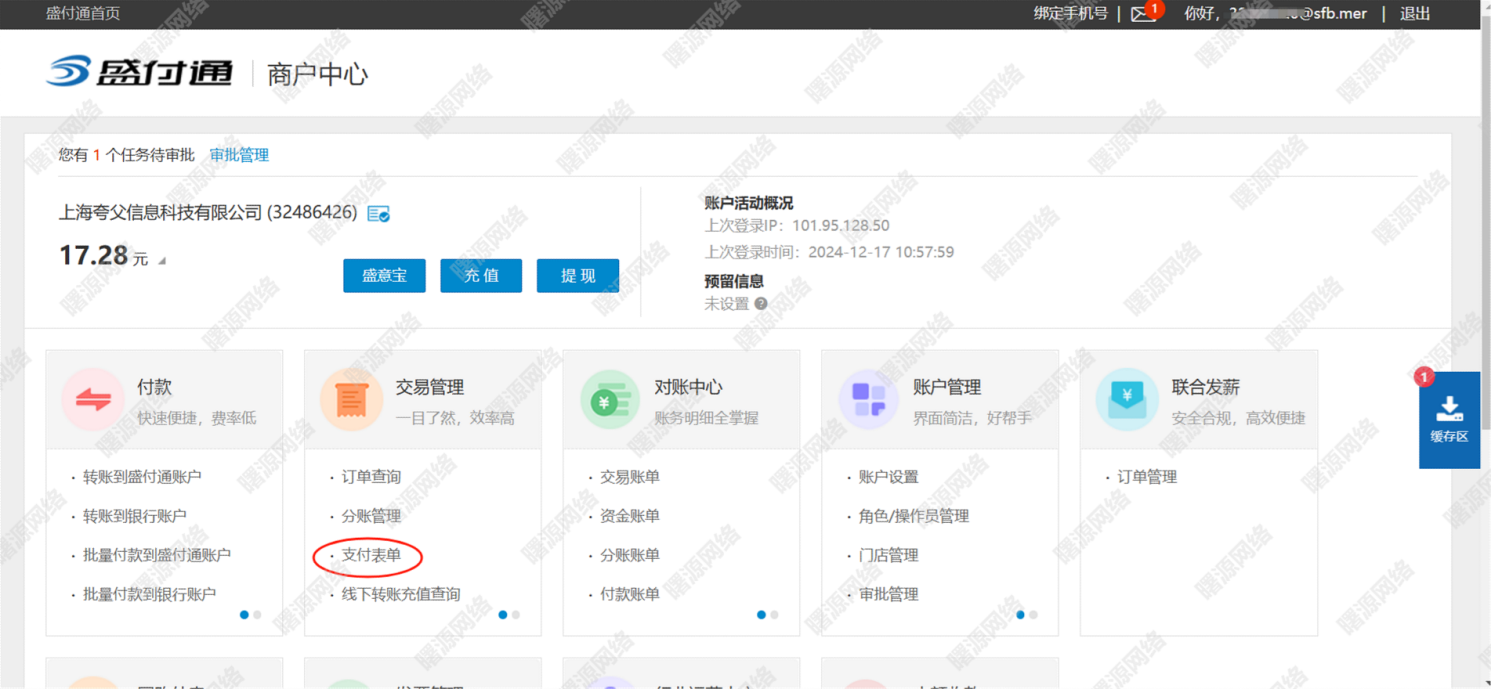Image resolution: width=1491 pixels, height=689 pixels.
Task: Click the 联合发薪 card title
Action: (x=1206, y=387)
